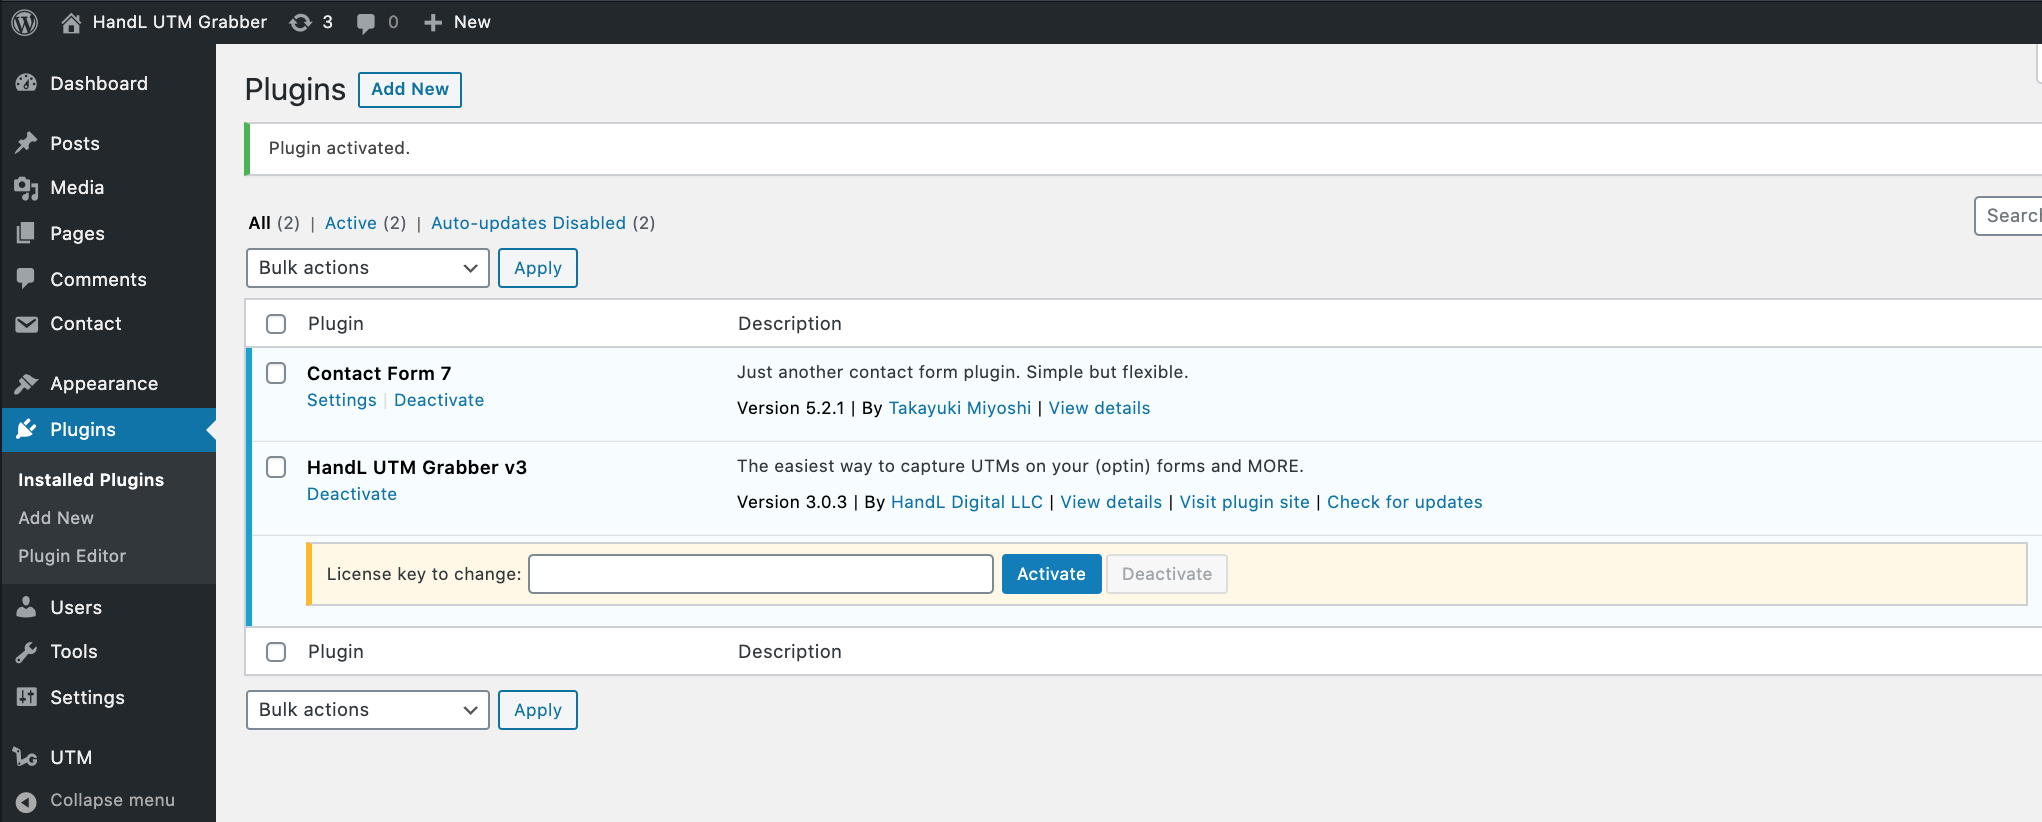The width and height of the screenshot is (2042, 822).
Task: Select the HandL UTM Grabber v3 checkbox
Action: point(276,467)
